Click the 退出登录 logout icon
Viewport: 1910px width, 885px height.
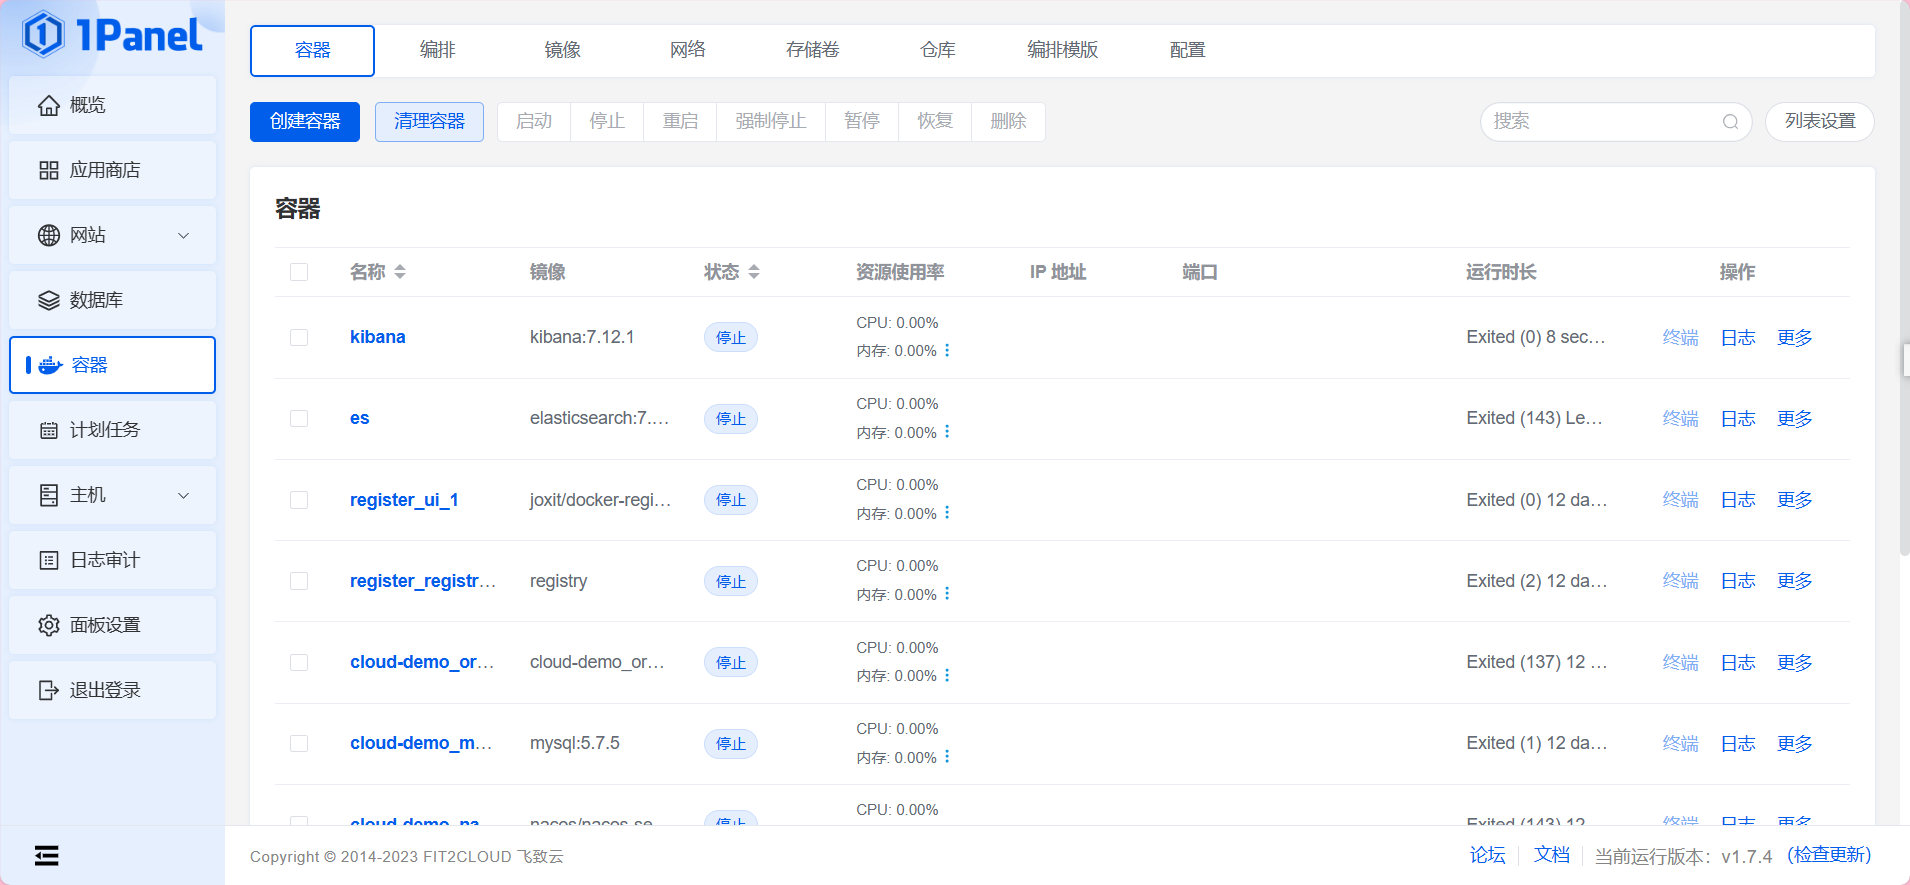point(48,690)
